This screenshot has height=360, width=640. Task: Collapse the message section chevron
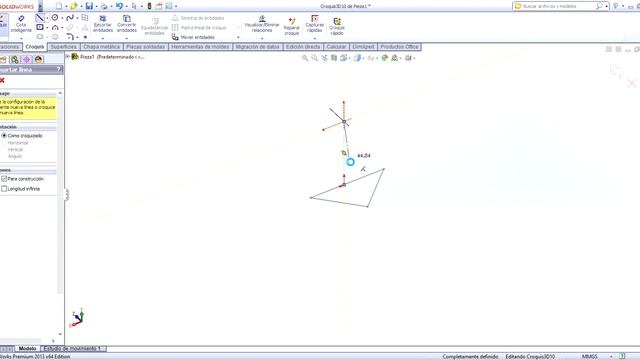pos(60,93)
